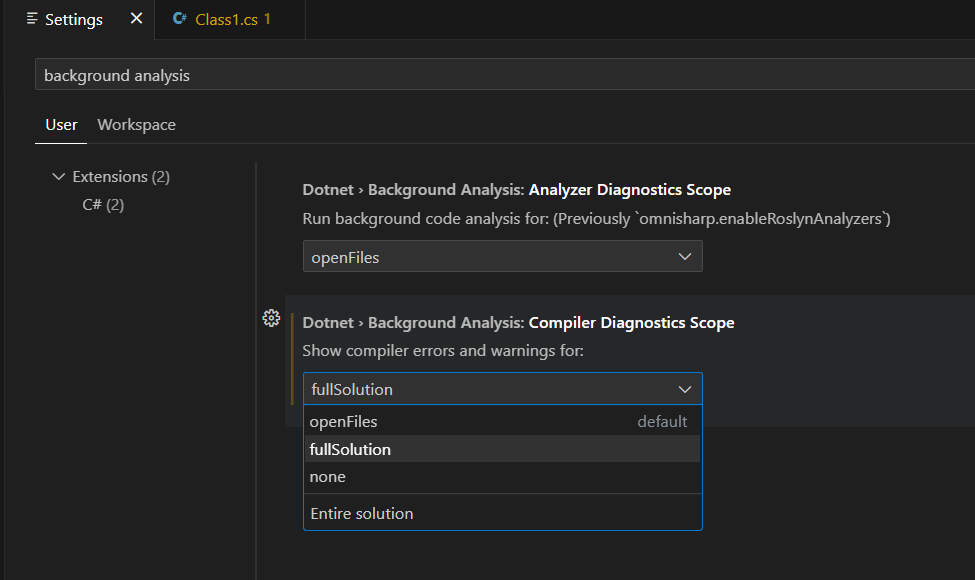The width and height of the screenshot is (975, 580).
Task: Click the gear icon beside Compiler Diagnostics Scope
Action: 271,318
